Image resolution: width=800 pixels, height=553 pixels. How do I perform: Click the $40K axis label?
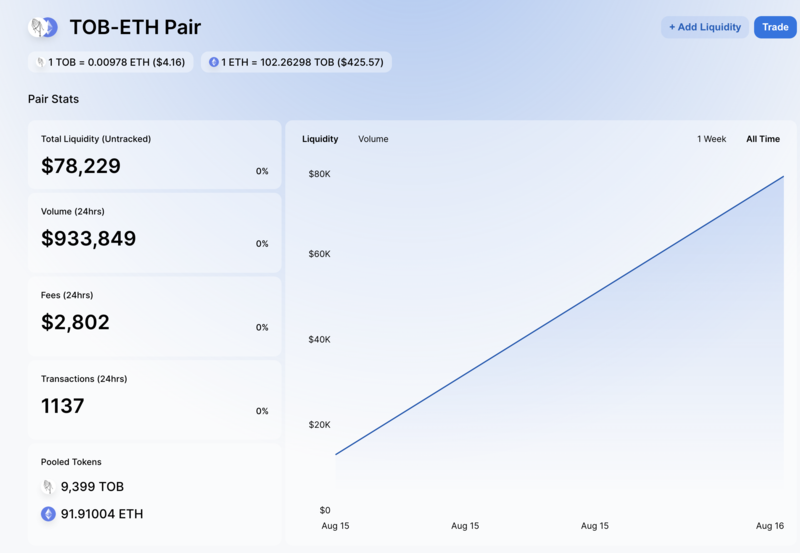click(319, 339)
